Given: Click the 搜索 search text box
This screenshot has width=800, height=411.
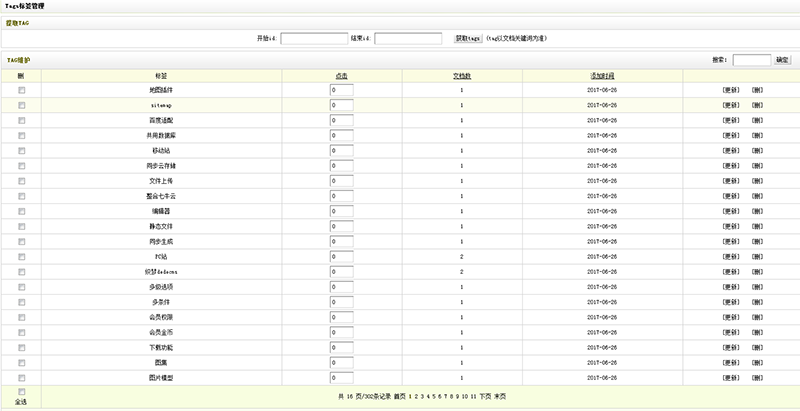Looking at the screenshot, I should [x=751, y=60].
